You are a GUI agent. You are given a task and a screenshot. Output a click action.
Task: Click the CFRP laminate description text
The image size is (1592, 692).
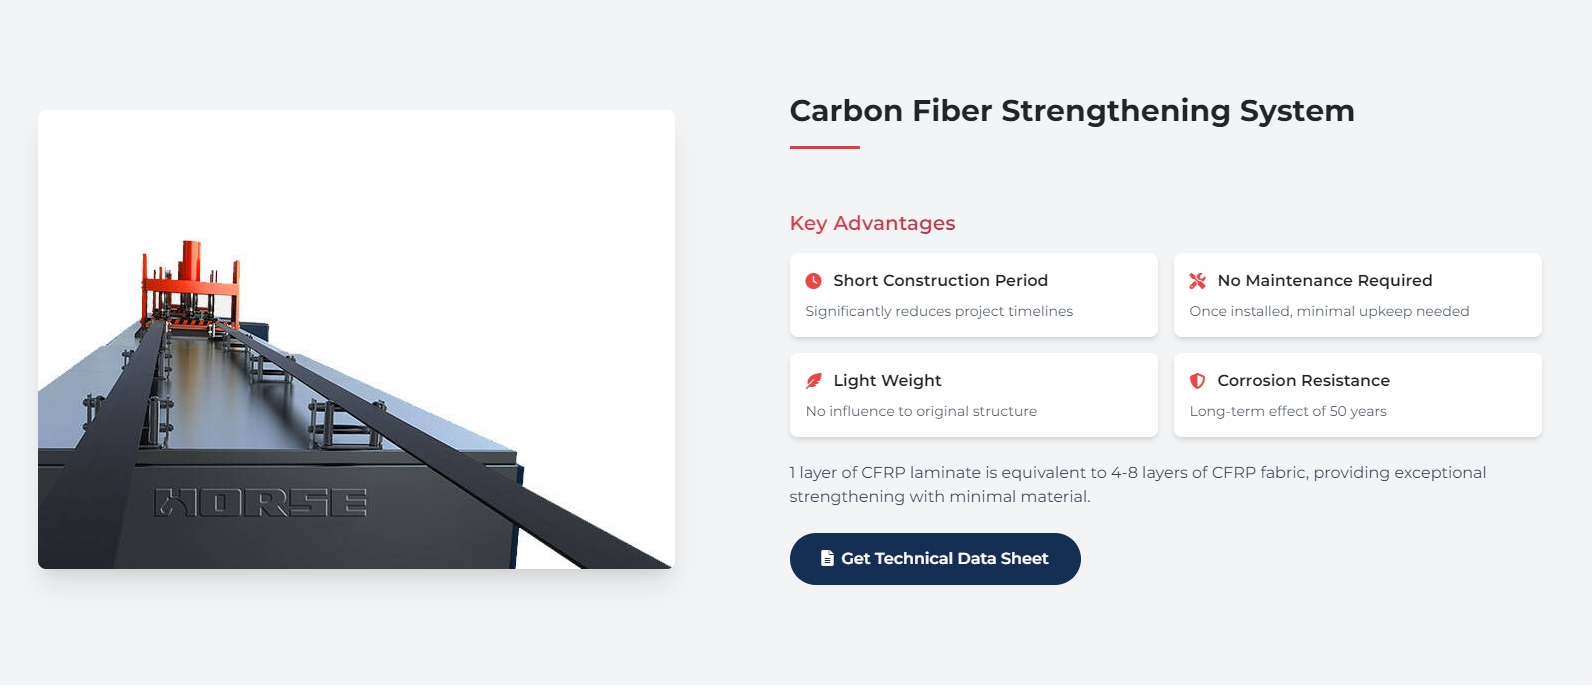pos(1137,482)
